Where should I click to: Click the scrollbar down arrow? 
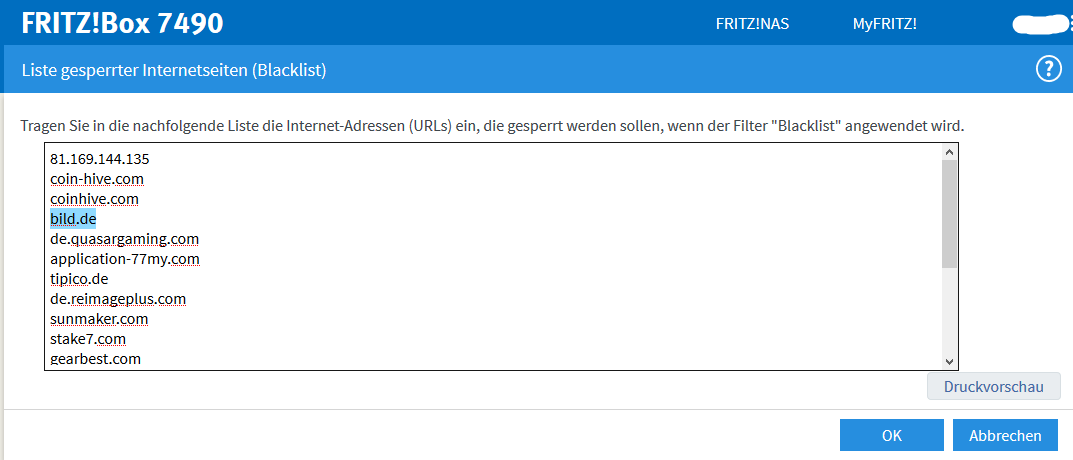coord(950,361)
